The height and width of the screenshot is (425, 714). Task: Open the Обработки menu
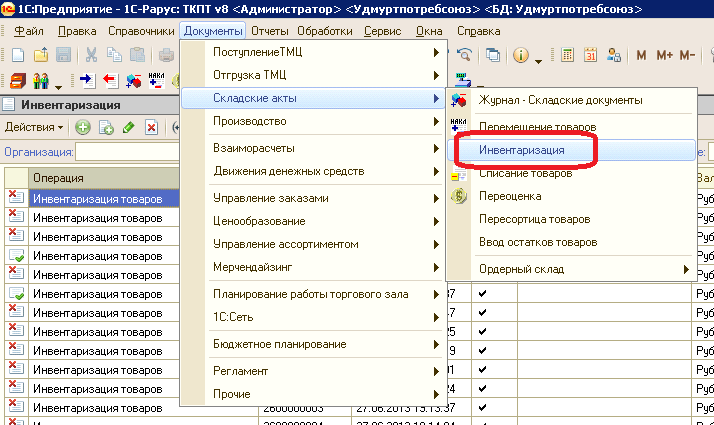tap(325, 31)
